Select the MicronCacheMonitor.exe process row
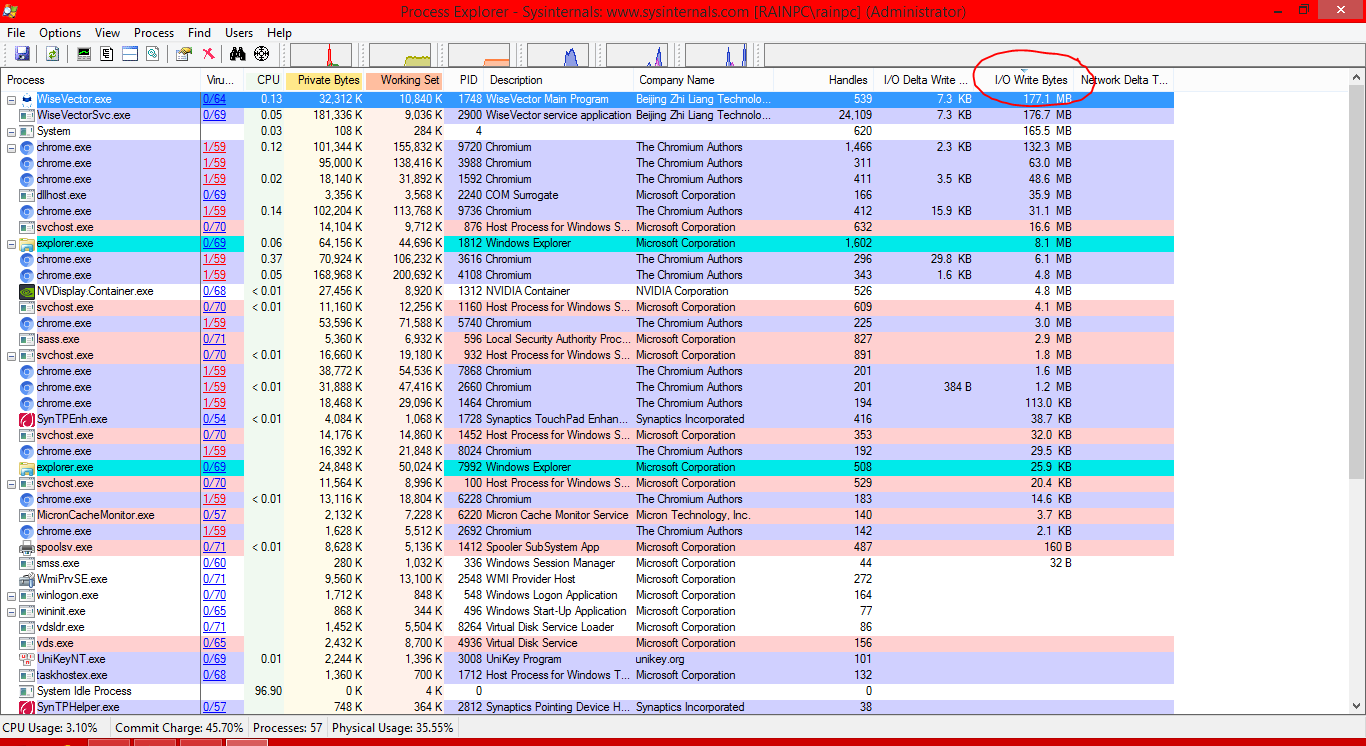 tap(96, 515)
